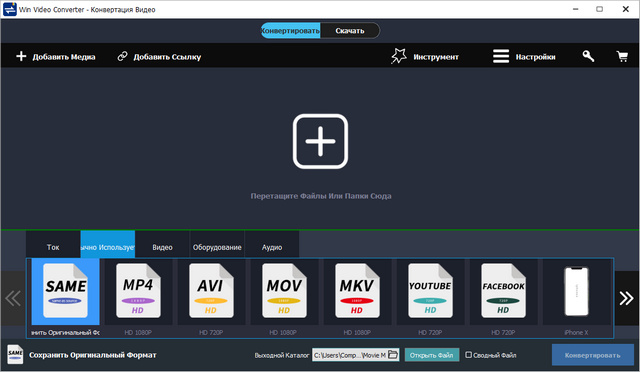Click the plus icon for Добавить Медиа
Image resolution: width=640 pixels, height=372 pixels.
(x=21, y=56)
